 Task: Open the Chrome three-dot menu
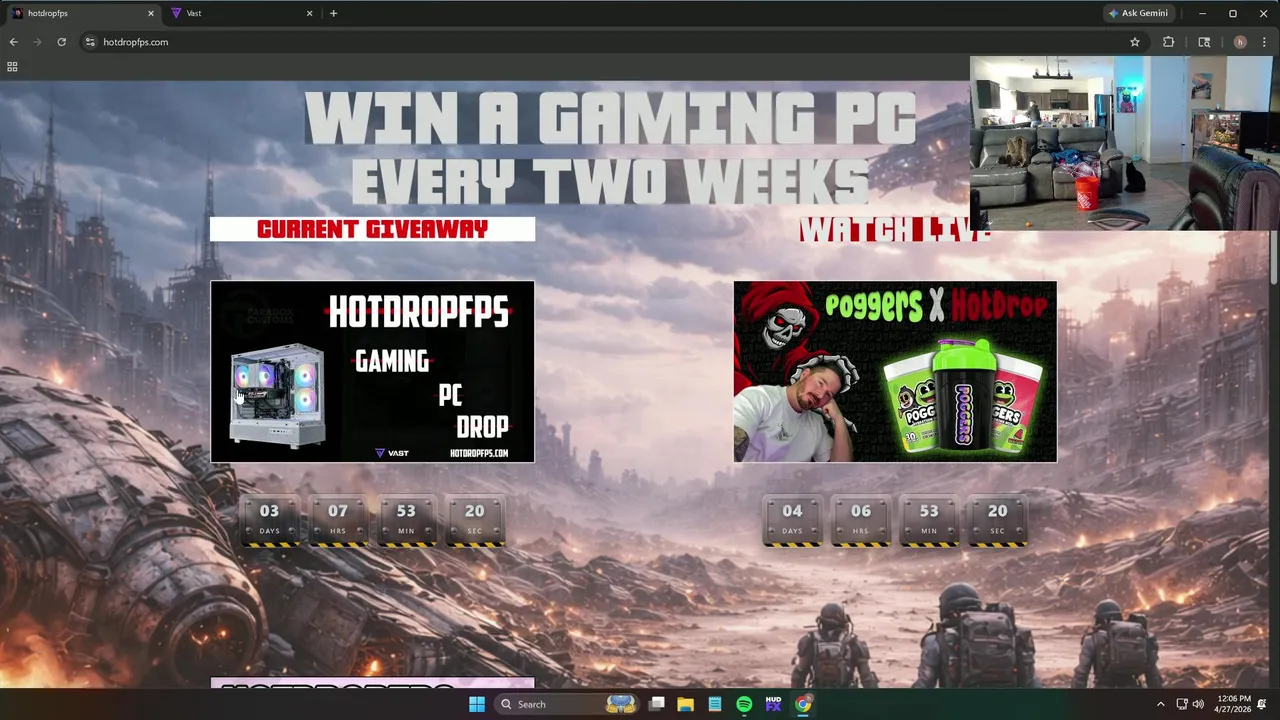(x=1266, y=42)
